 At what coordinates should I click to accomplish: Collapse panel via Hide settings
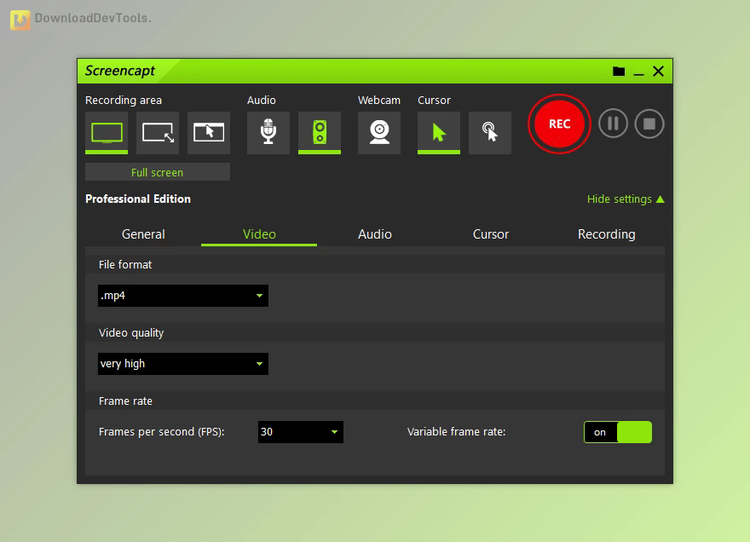click(625, 199)
